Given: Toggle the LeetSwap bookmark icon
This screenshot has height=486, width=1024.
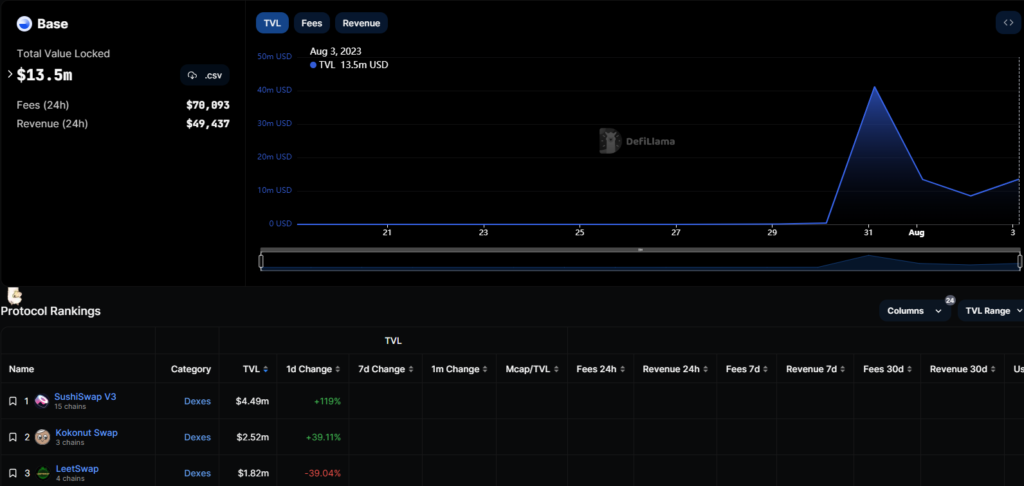Looking at the screenshot, I should coord(12,473).
